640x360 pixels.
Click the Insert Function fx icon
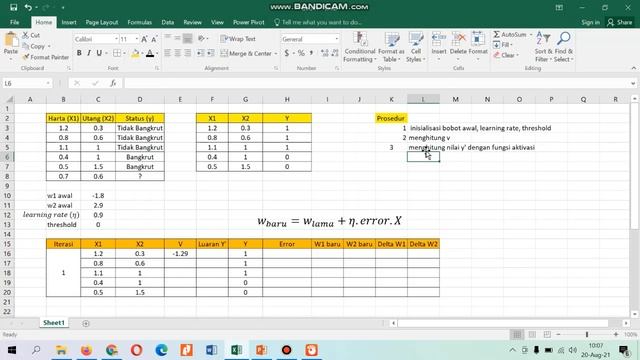point(113,83)
